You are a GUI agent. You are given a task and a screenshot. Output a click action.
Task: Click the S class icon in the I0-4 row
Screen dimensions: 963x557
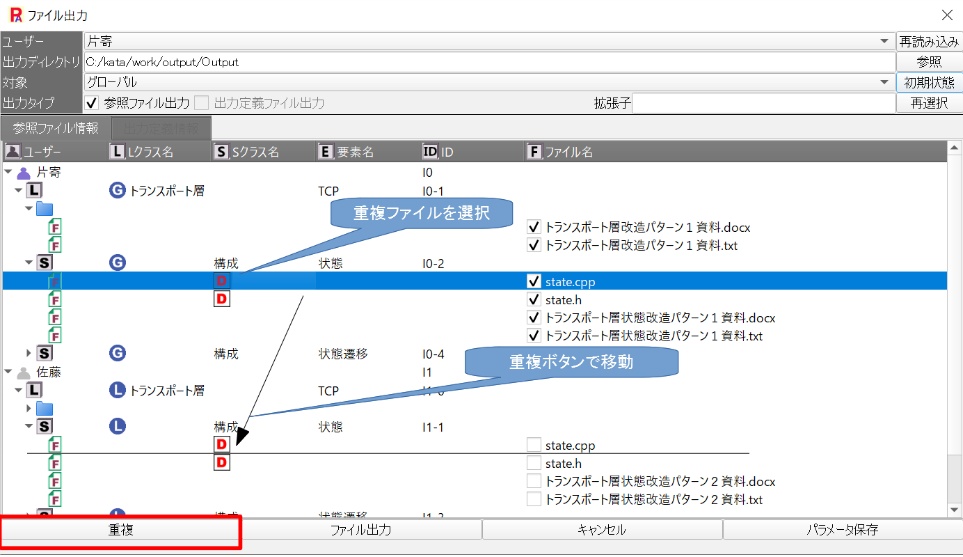point(45,353)
